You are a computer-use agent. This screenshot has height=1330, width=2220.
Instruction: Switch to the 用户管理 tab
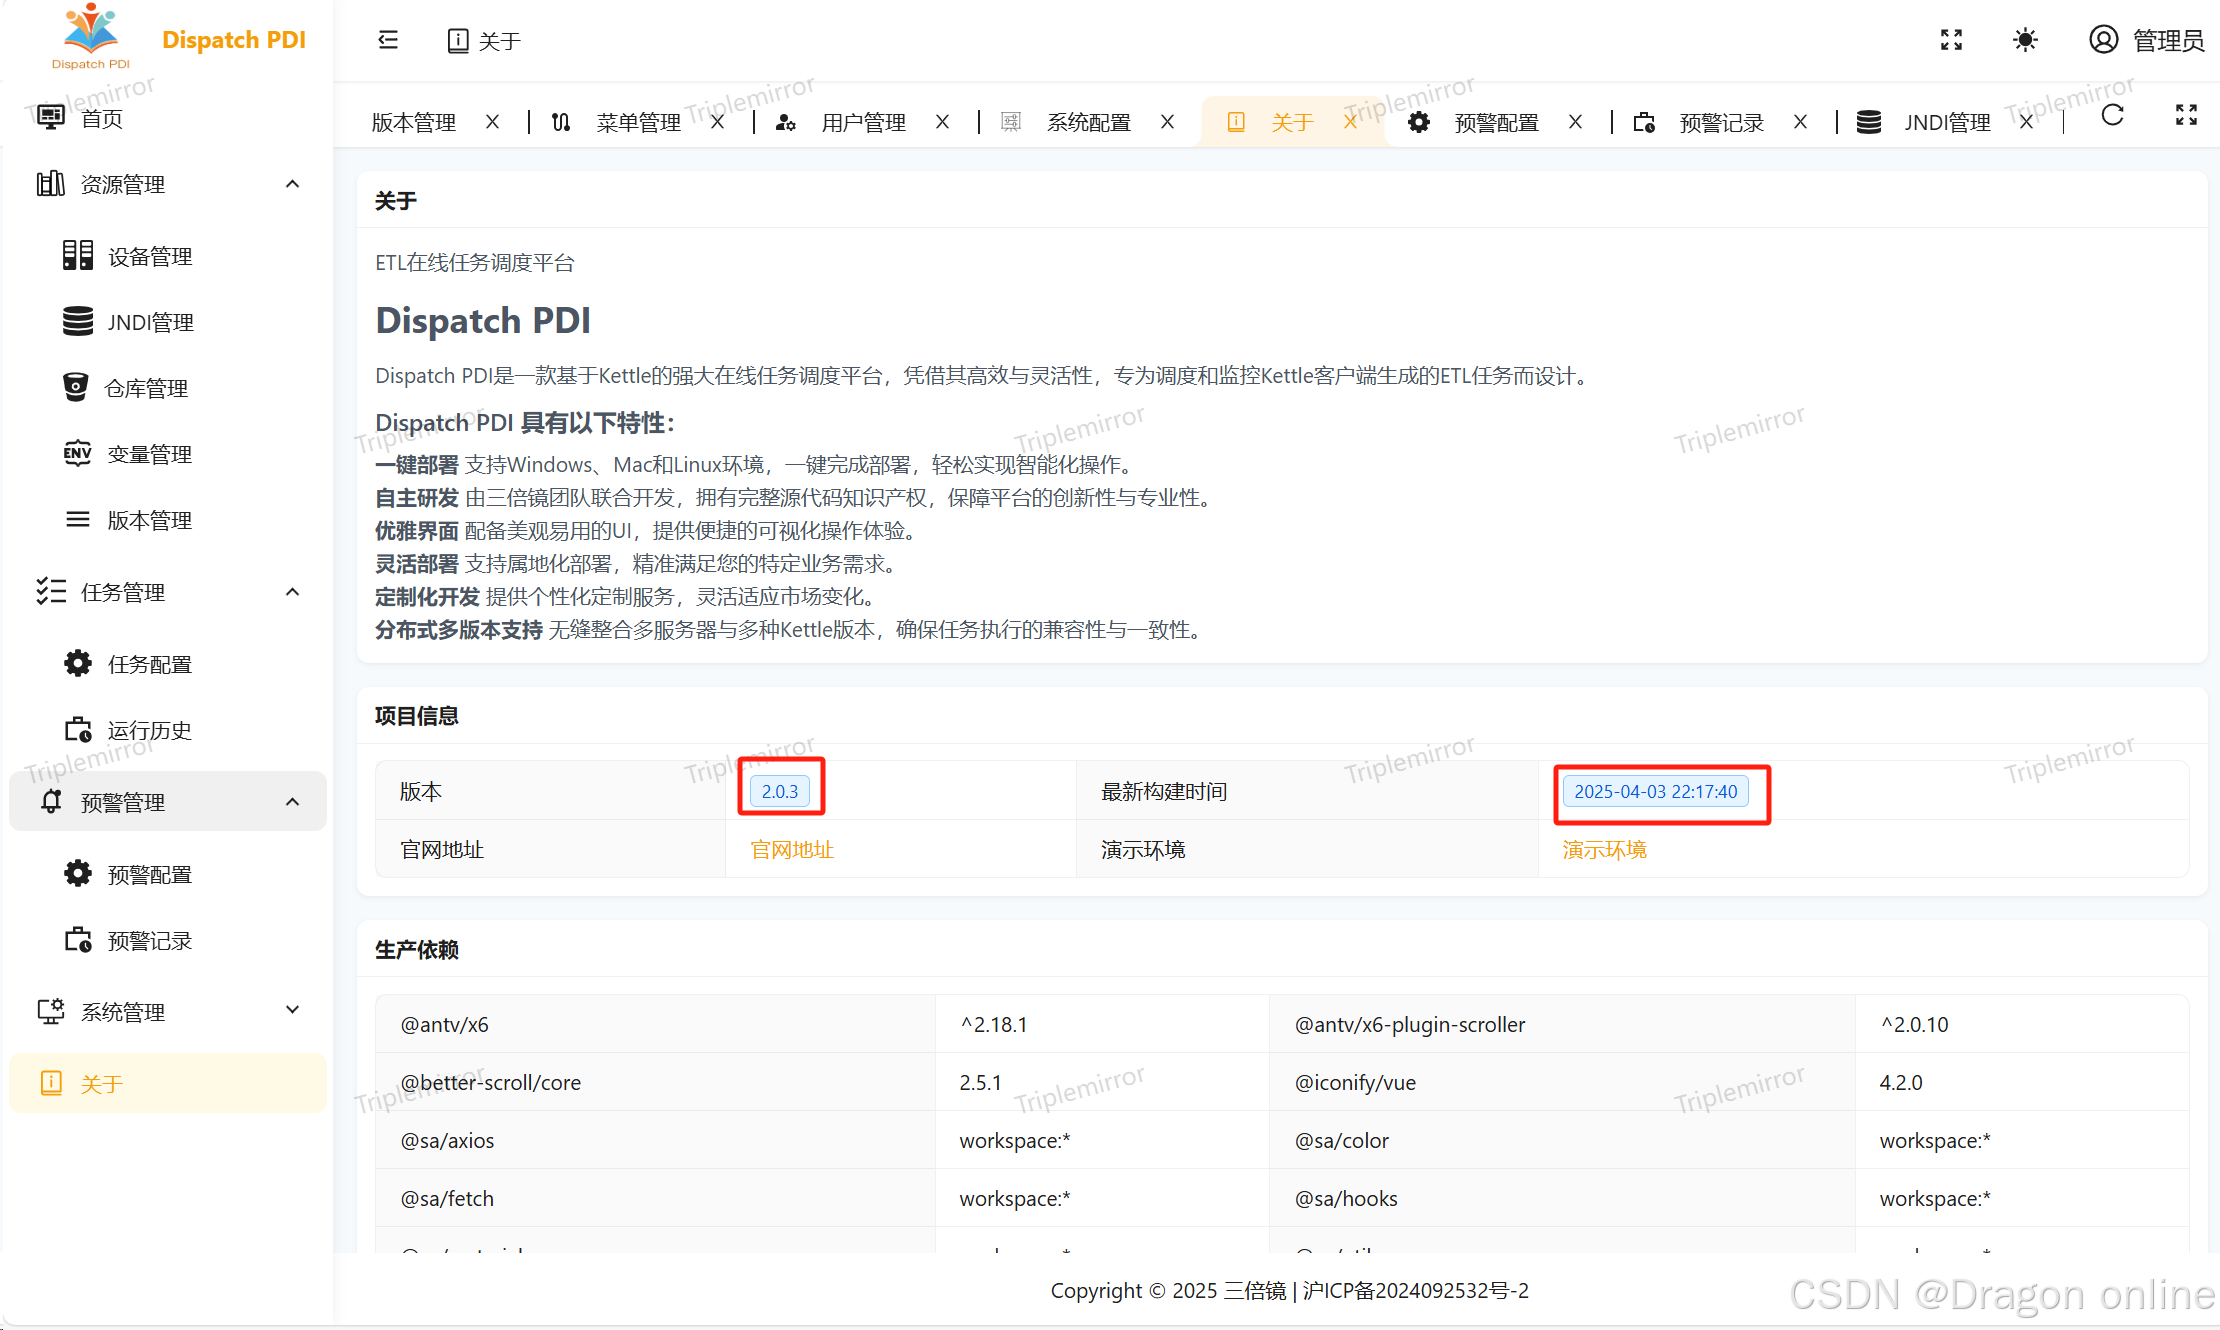862,123
